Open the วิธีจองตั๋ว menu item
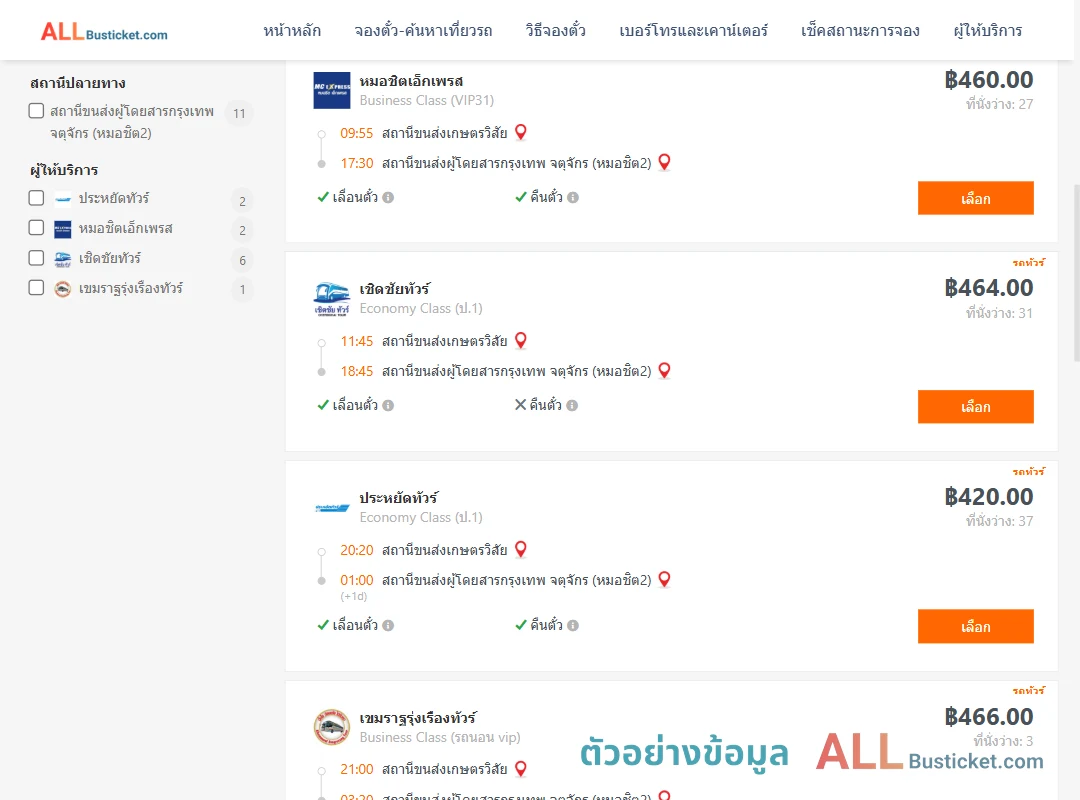The height and width of the screenshot is (800, 1080). pos(555,31)
